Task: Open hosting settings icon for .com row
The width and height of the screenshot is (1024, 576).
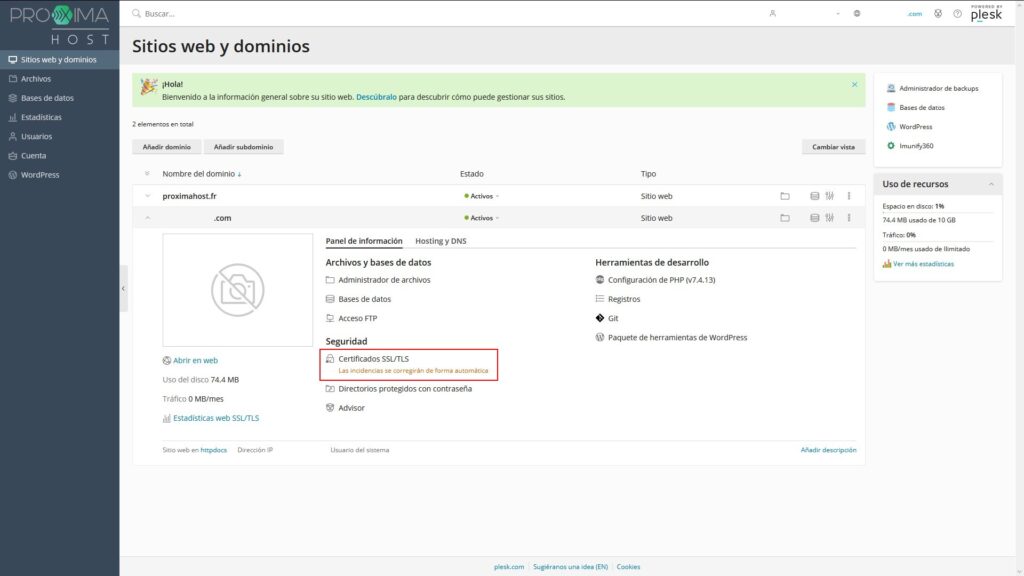Action: [829, 218]
